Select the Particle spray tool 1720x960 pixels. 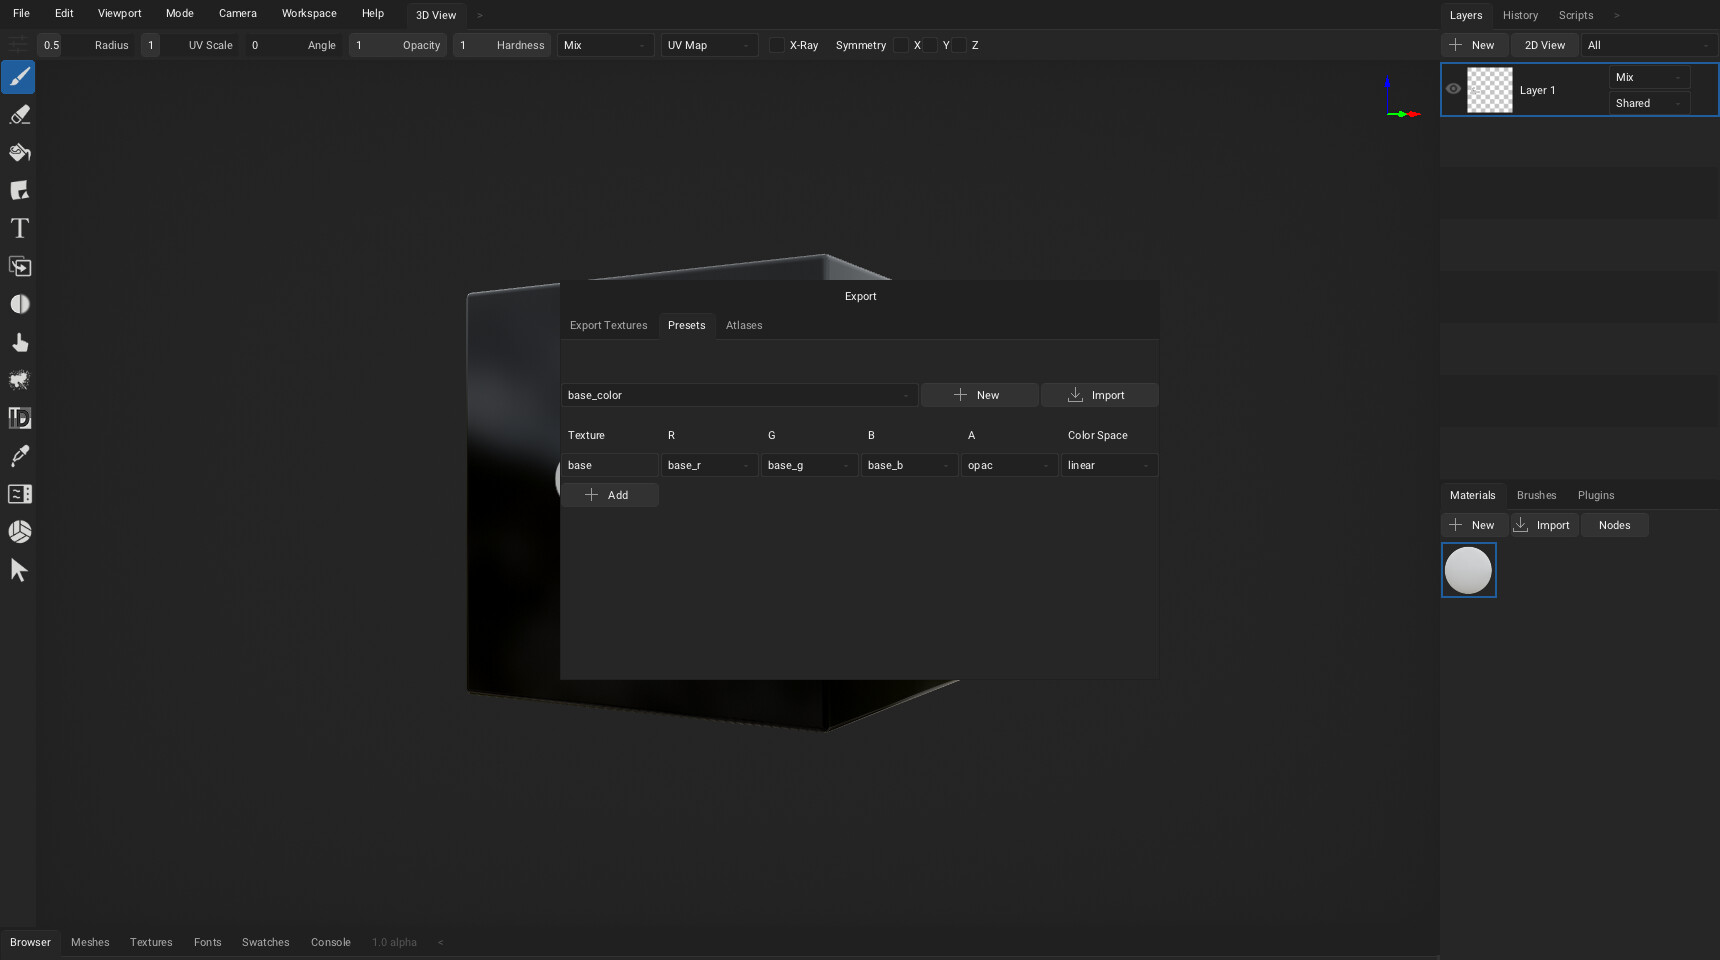click(x=19, y=380)
